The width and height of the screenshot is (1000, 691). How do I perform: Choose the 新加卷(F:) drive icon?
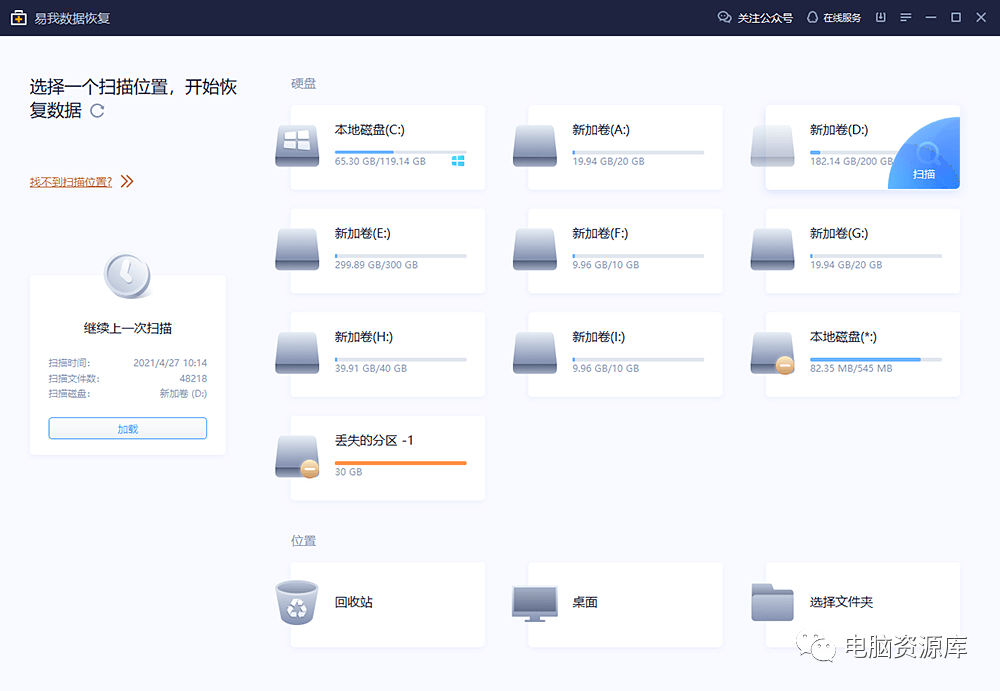535,249
